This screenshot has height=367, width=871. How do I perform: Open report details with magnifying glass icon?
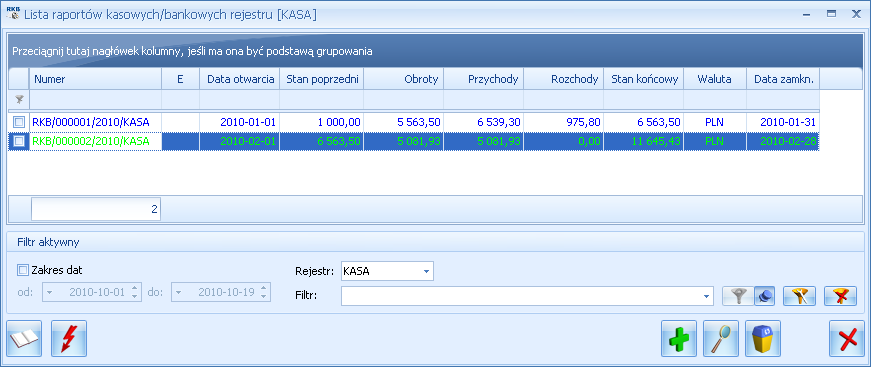pos(721,338)
